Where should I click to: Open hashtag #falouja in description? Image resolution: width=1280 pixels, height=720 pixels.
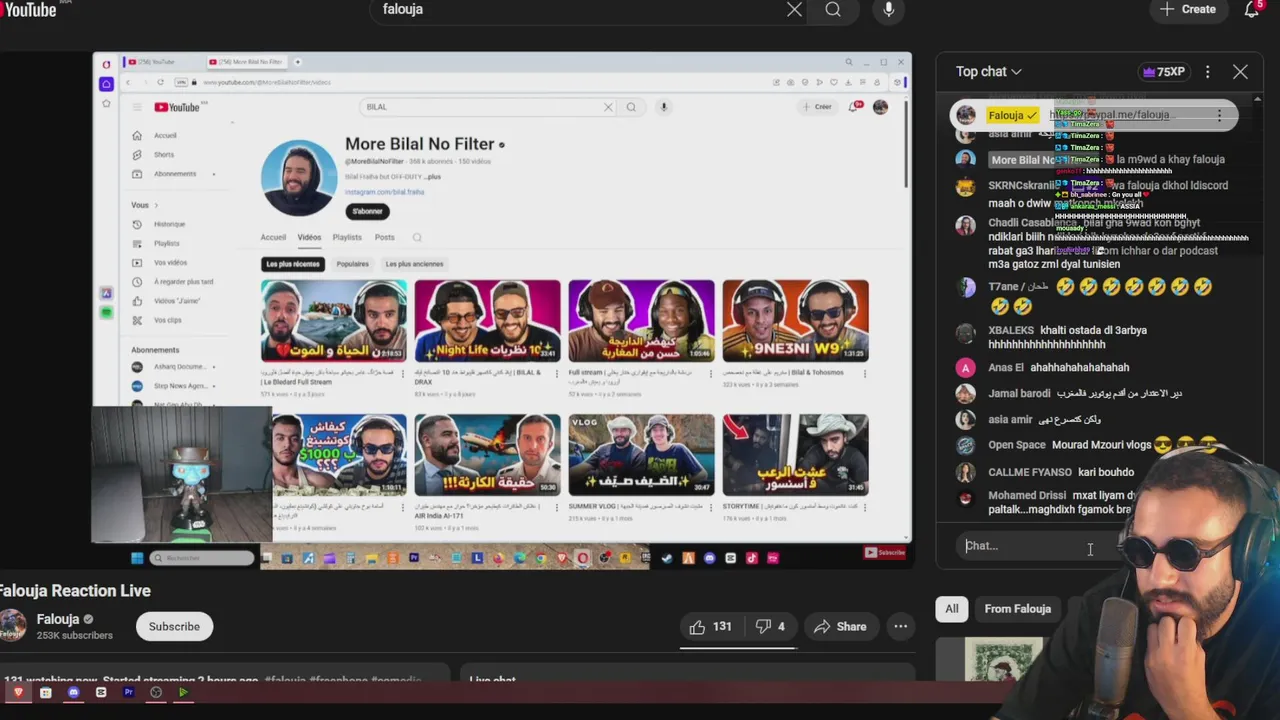click(285, 680)
